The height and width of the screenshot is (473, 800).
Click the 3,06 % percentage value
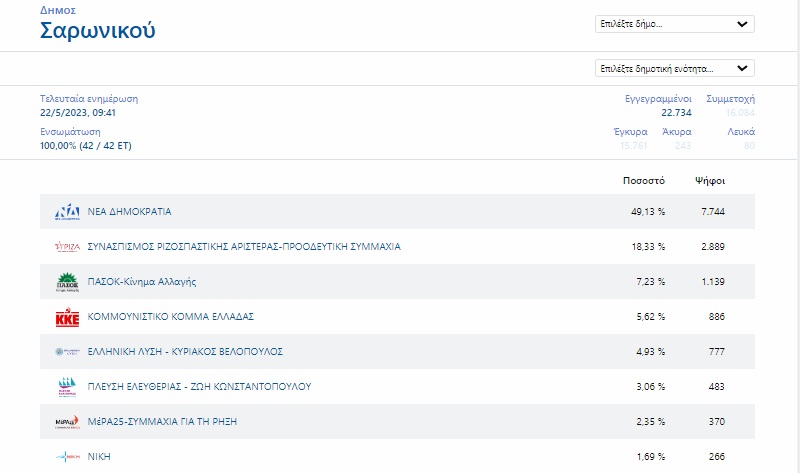click(x=651, y=387)
